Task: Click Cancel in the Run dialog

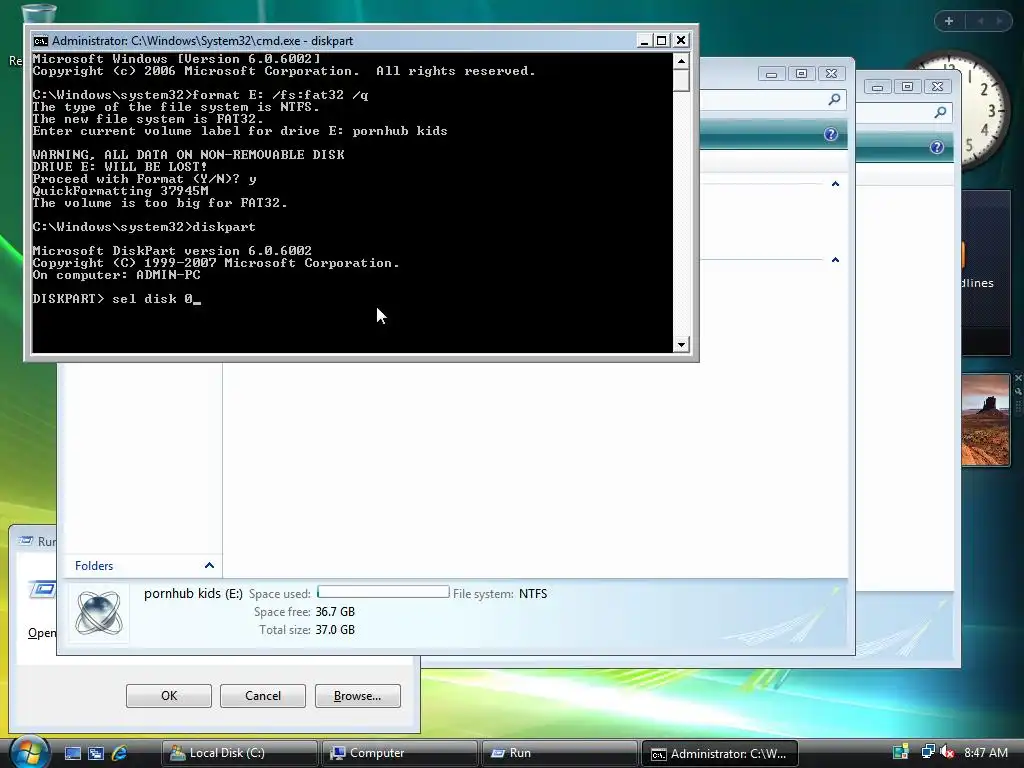Action: coord(263,696)
